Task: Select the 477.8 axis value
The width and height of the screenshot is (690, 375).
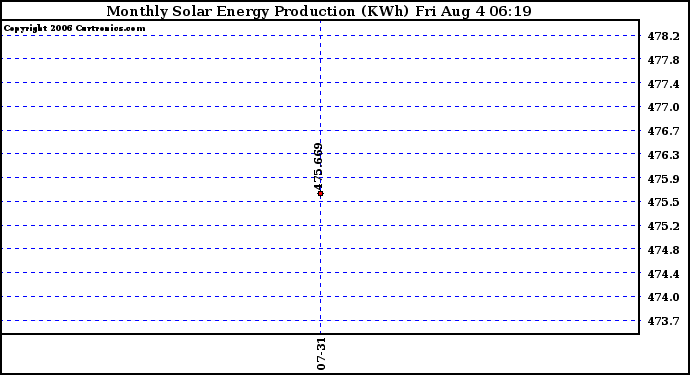Action: pyautogui.click(x=663, y=60)
